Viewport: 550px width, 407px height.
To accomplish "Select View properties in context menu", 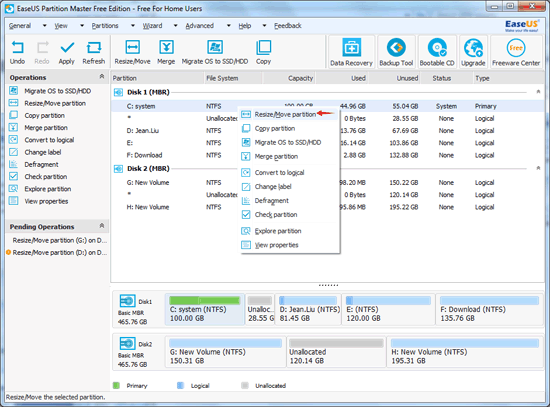I will point(289,245).
